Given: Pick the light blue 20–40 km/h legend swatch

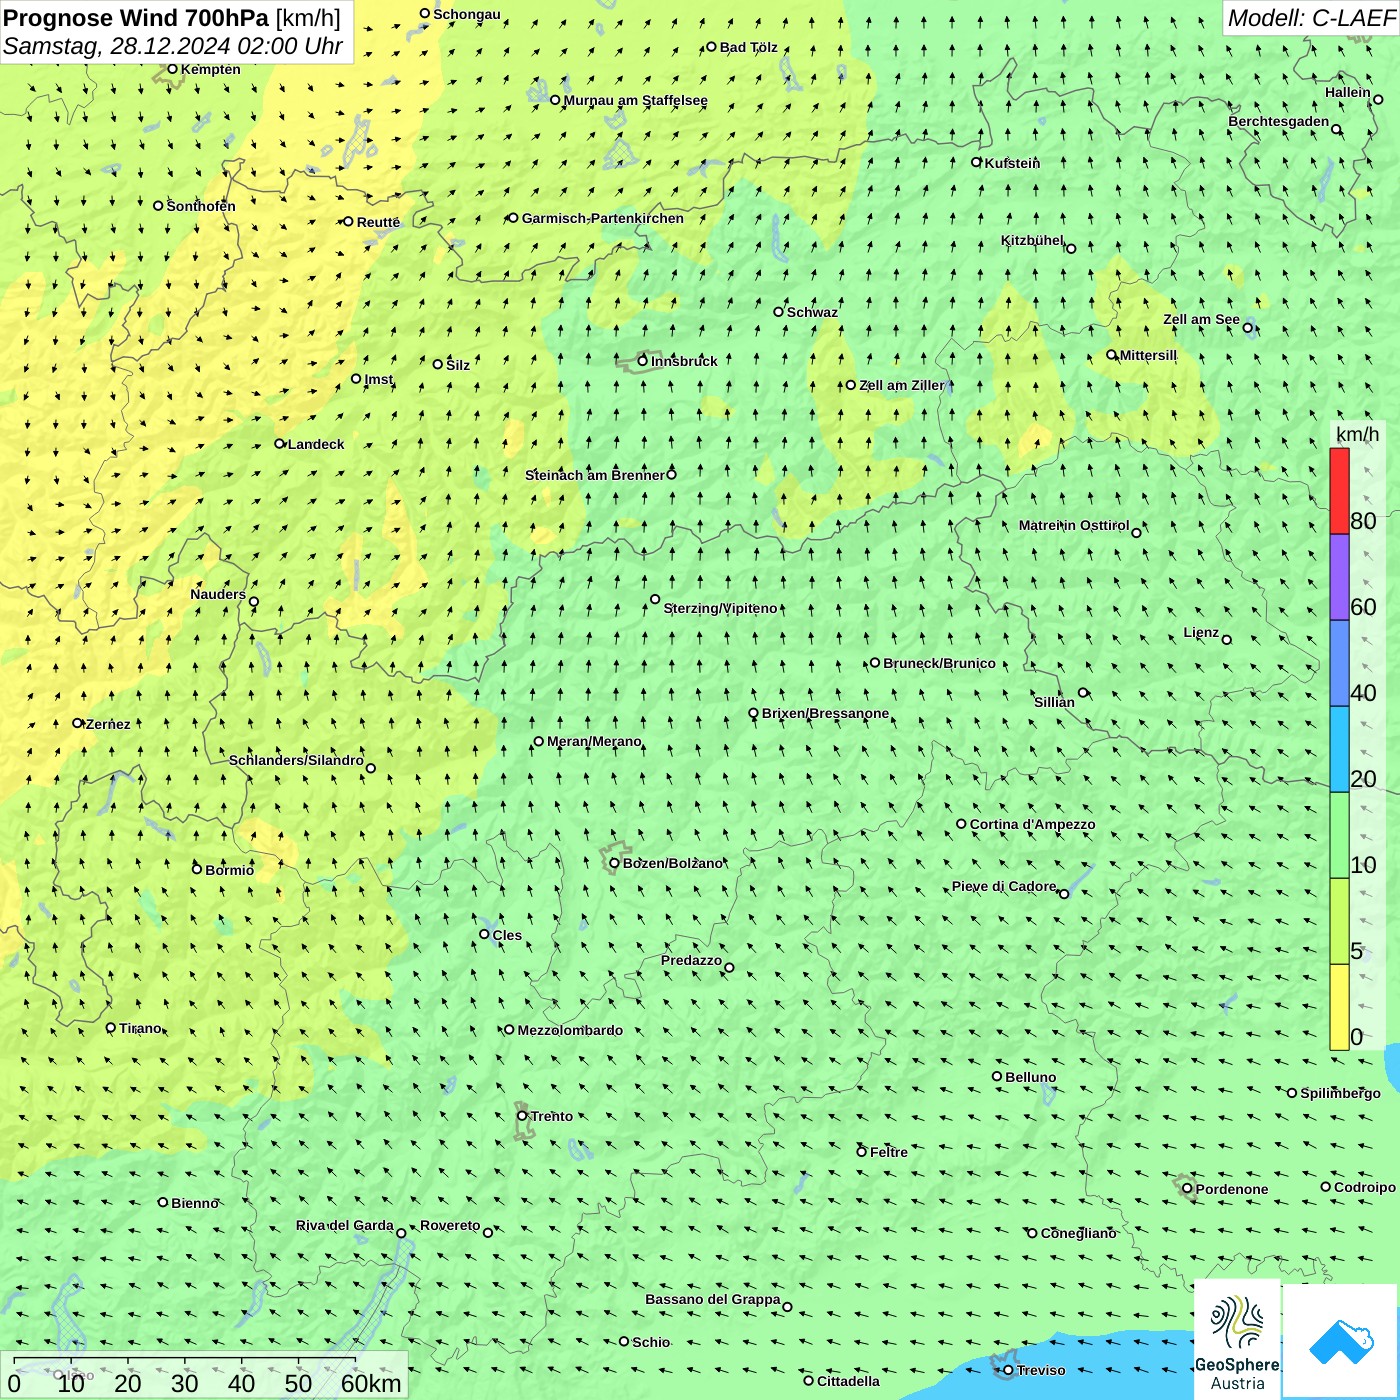Looking at the screenshot, I should click(x=1339, y=750).
